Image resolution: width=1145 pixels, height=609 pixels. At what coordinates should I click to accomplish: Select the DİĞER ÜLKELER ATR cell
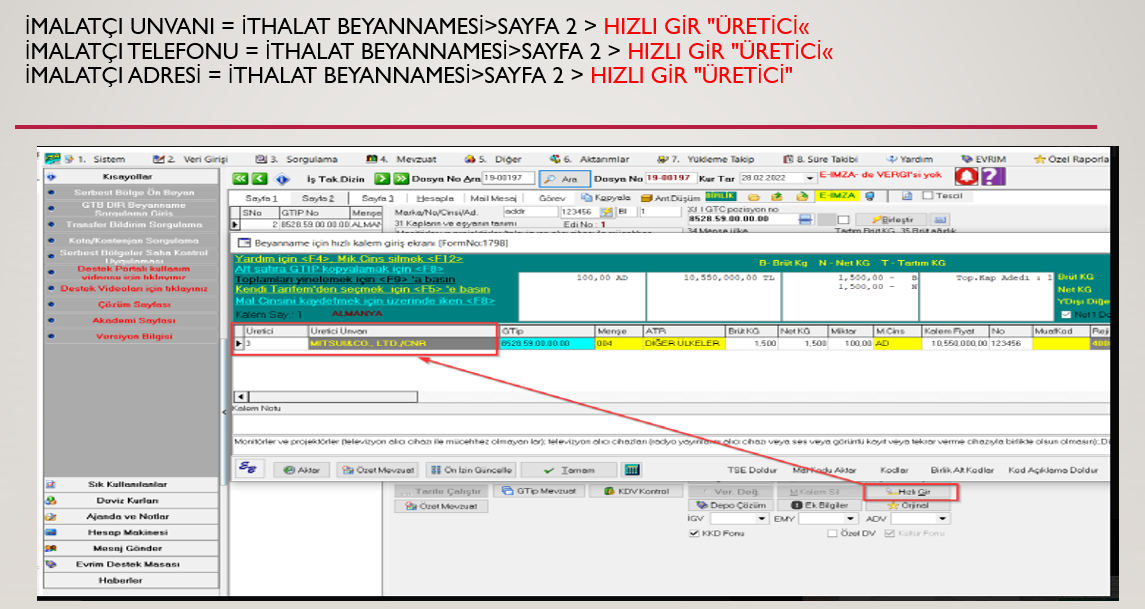tap(683, 343)
